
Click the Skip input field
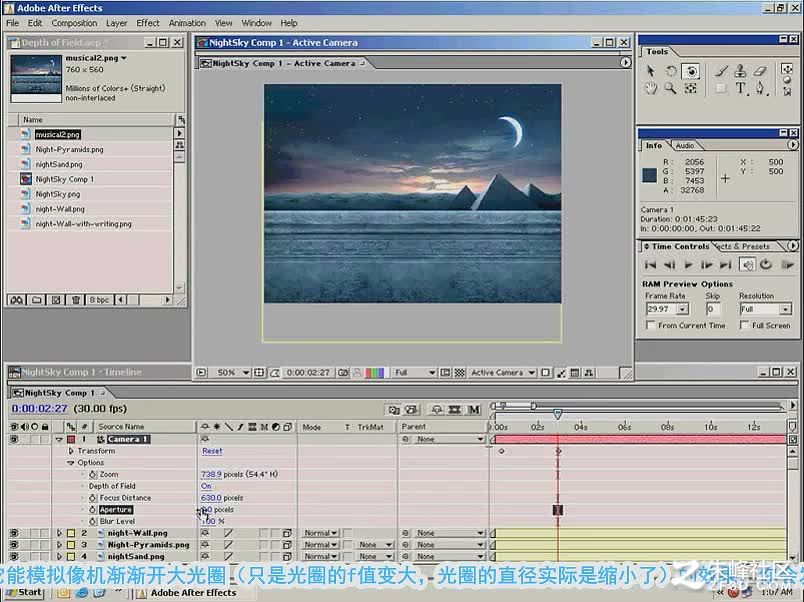(713, 309)
